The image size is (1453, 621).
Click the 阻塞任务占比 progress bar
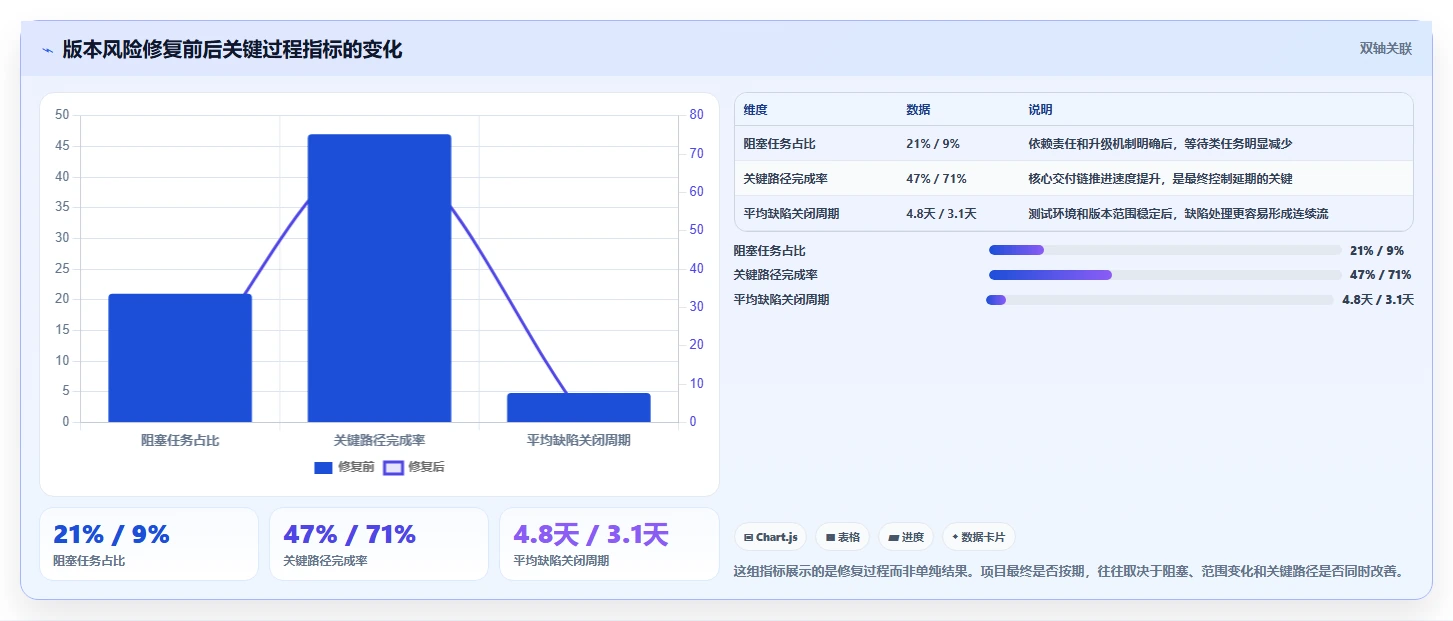click(1165, 250)
